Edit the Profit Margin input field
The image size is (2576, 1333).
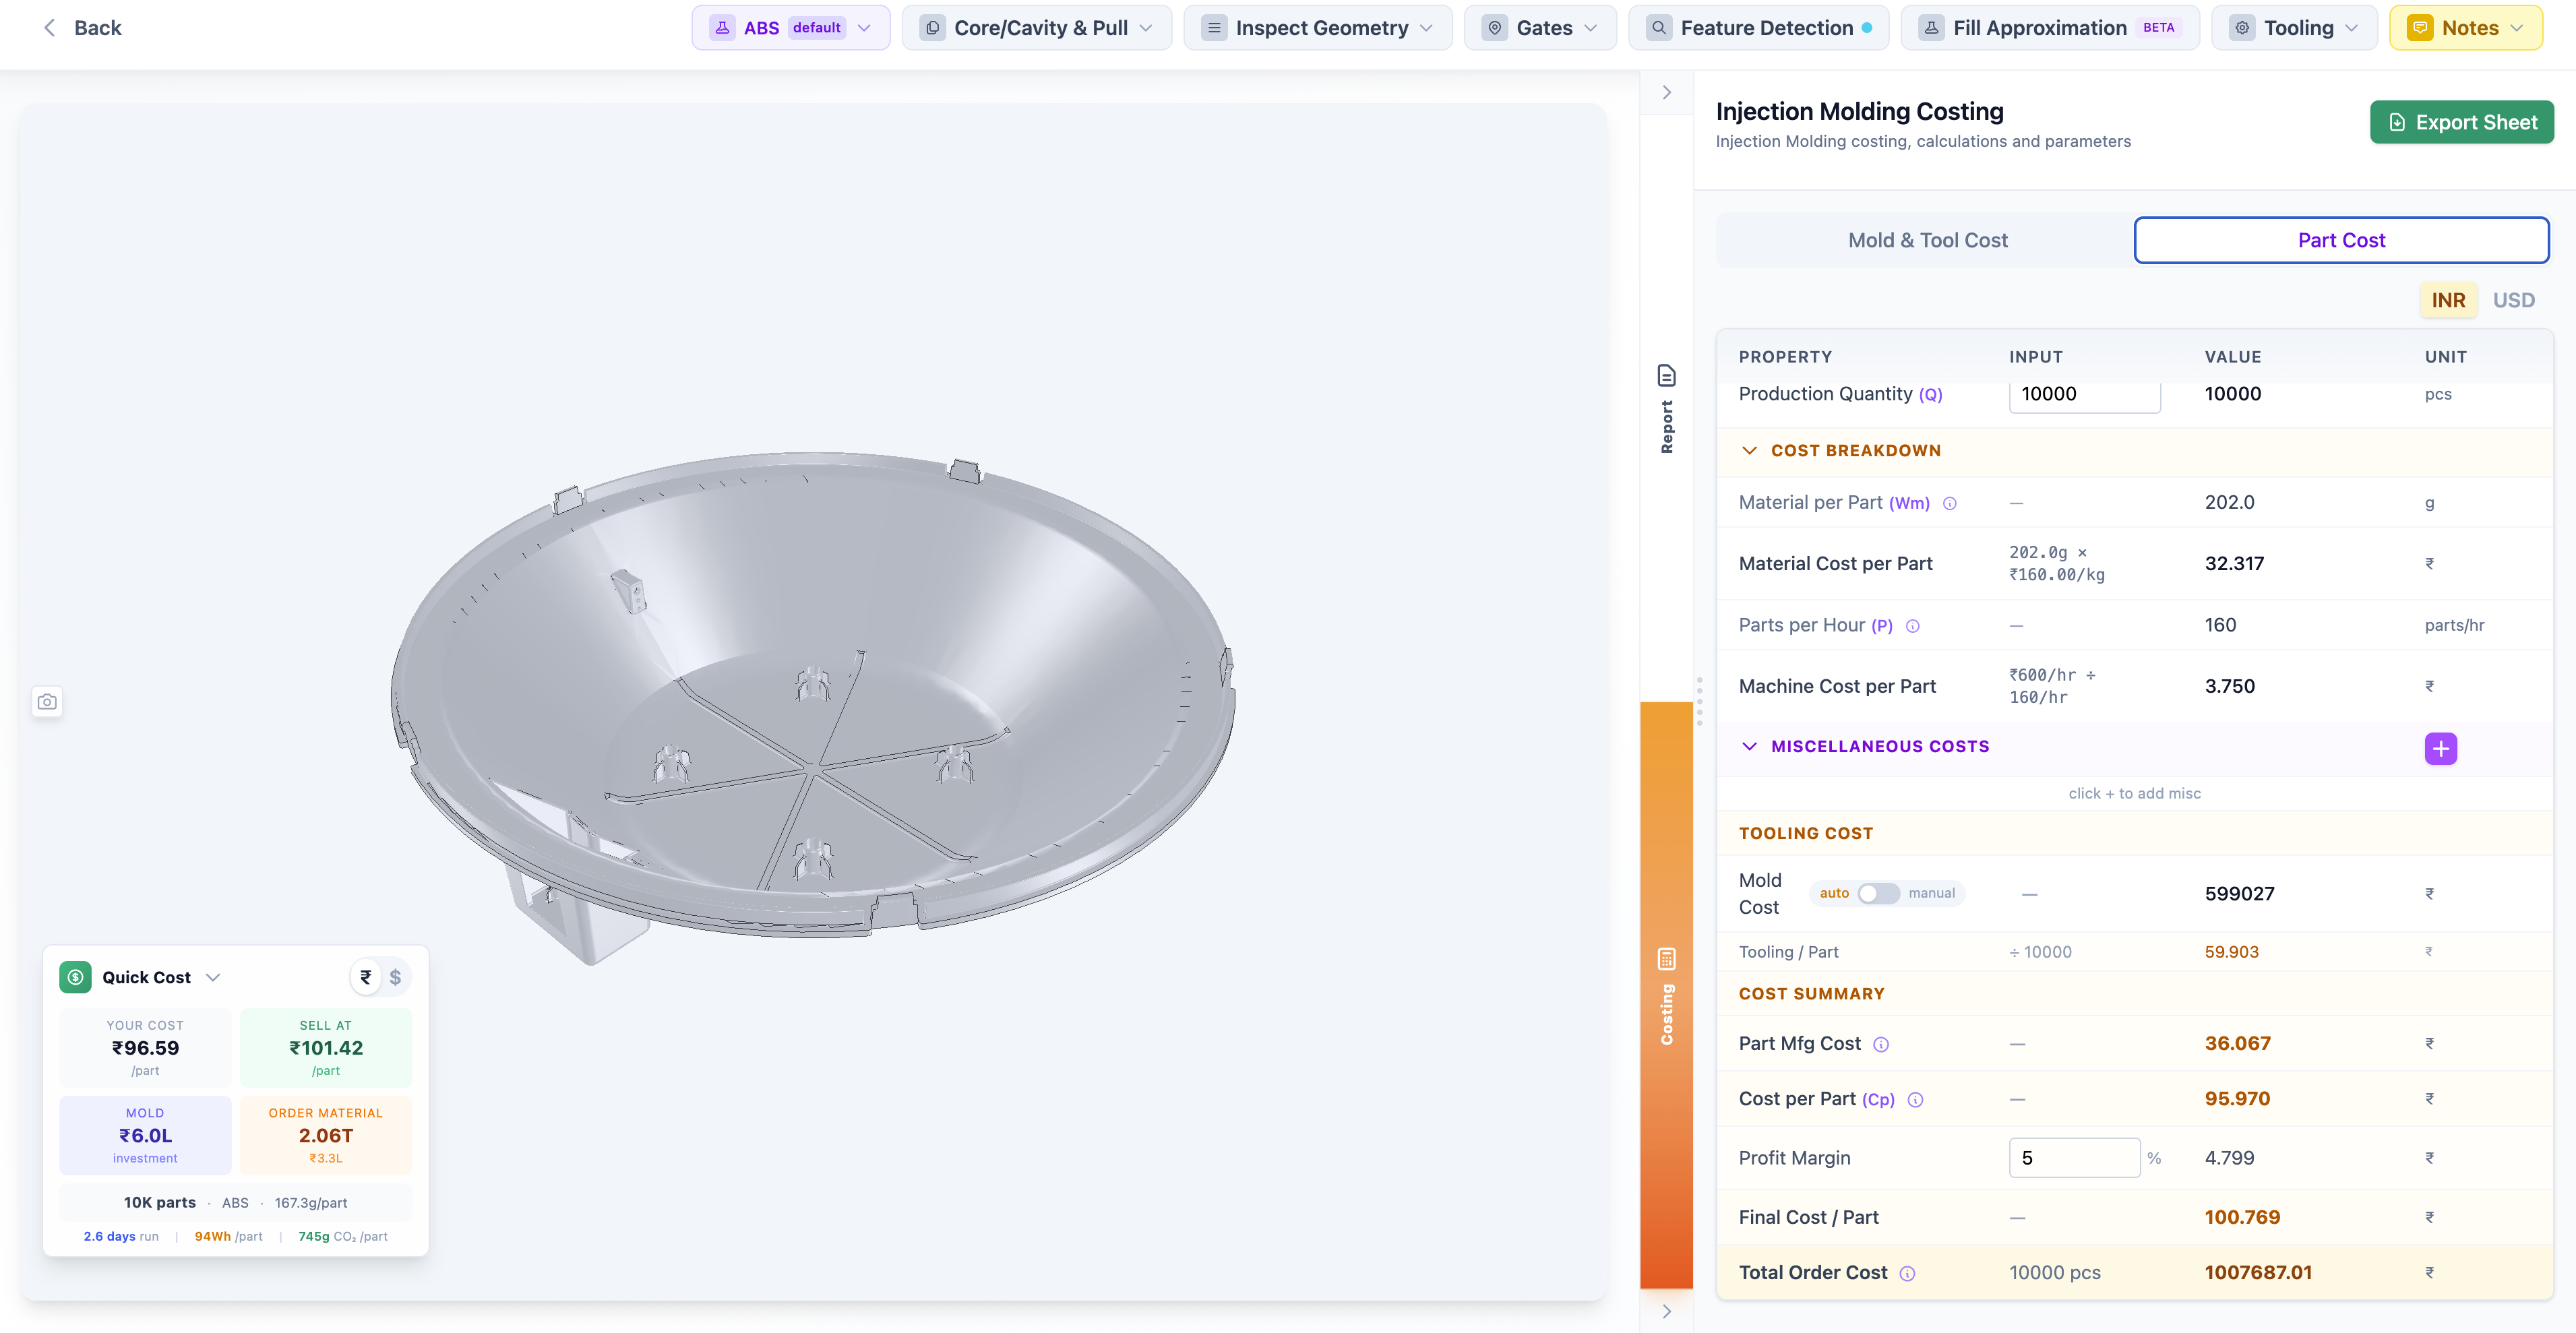pyautogui.click(x=2072, y=1157)
